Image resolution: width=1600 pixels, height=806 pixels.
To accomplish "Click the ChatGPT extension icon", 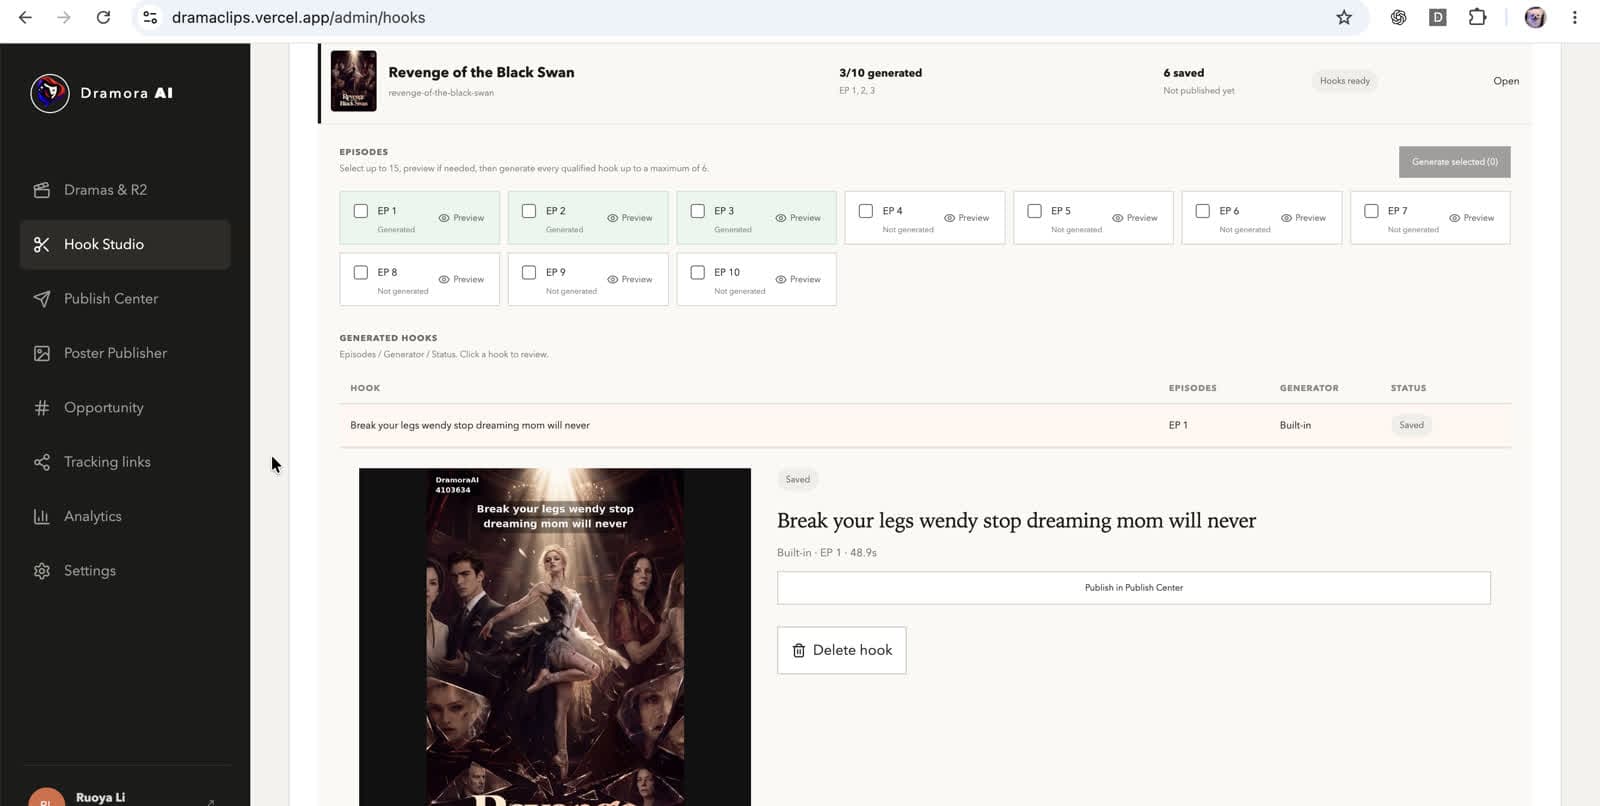I will pos(1398,17).
